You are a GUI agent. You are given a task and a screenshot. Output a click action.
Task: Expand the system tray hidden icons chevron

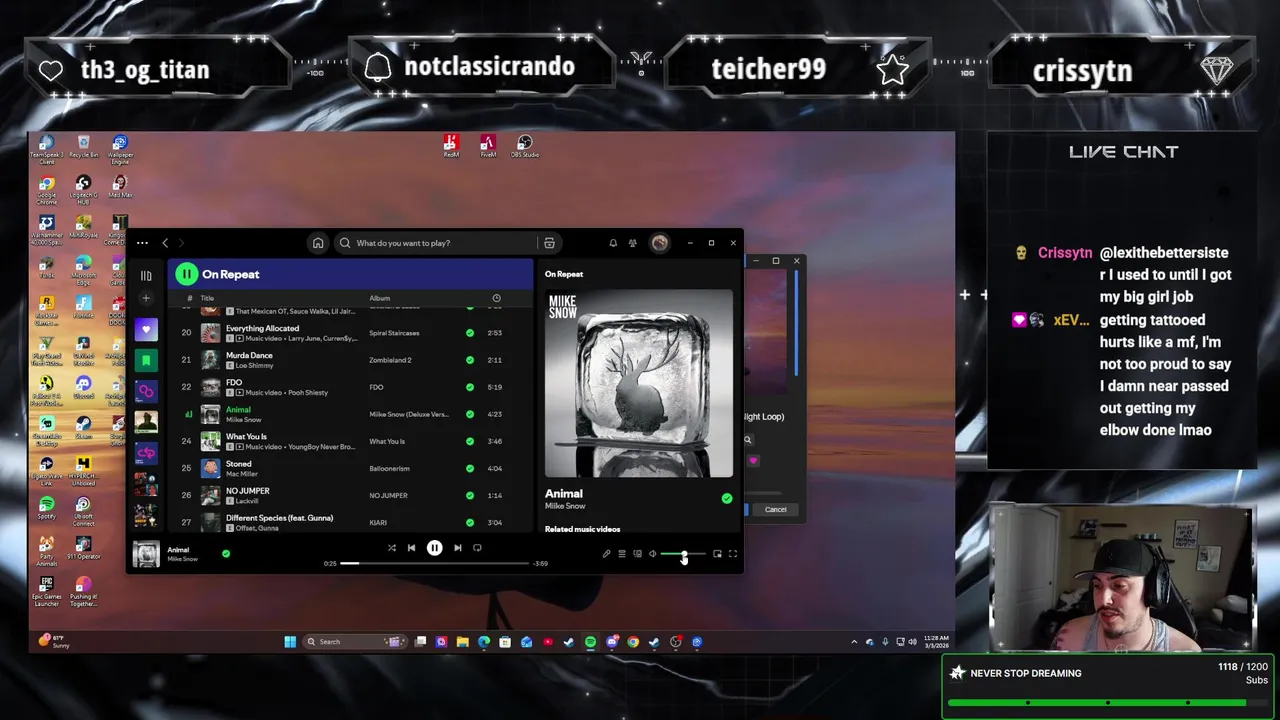point(854,642)
